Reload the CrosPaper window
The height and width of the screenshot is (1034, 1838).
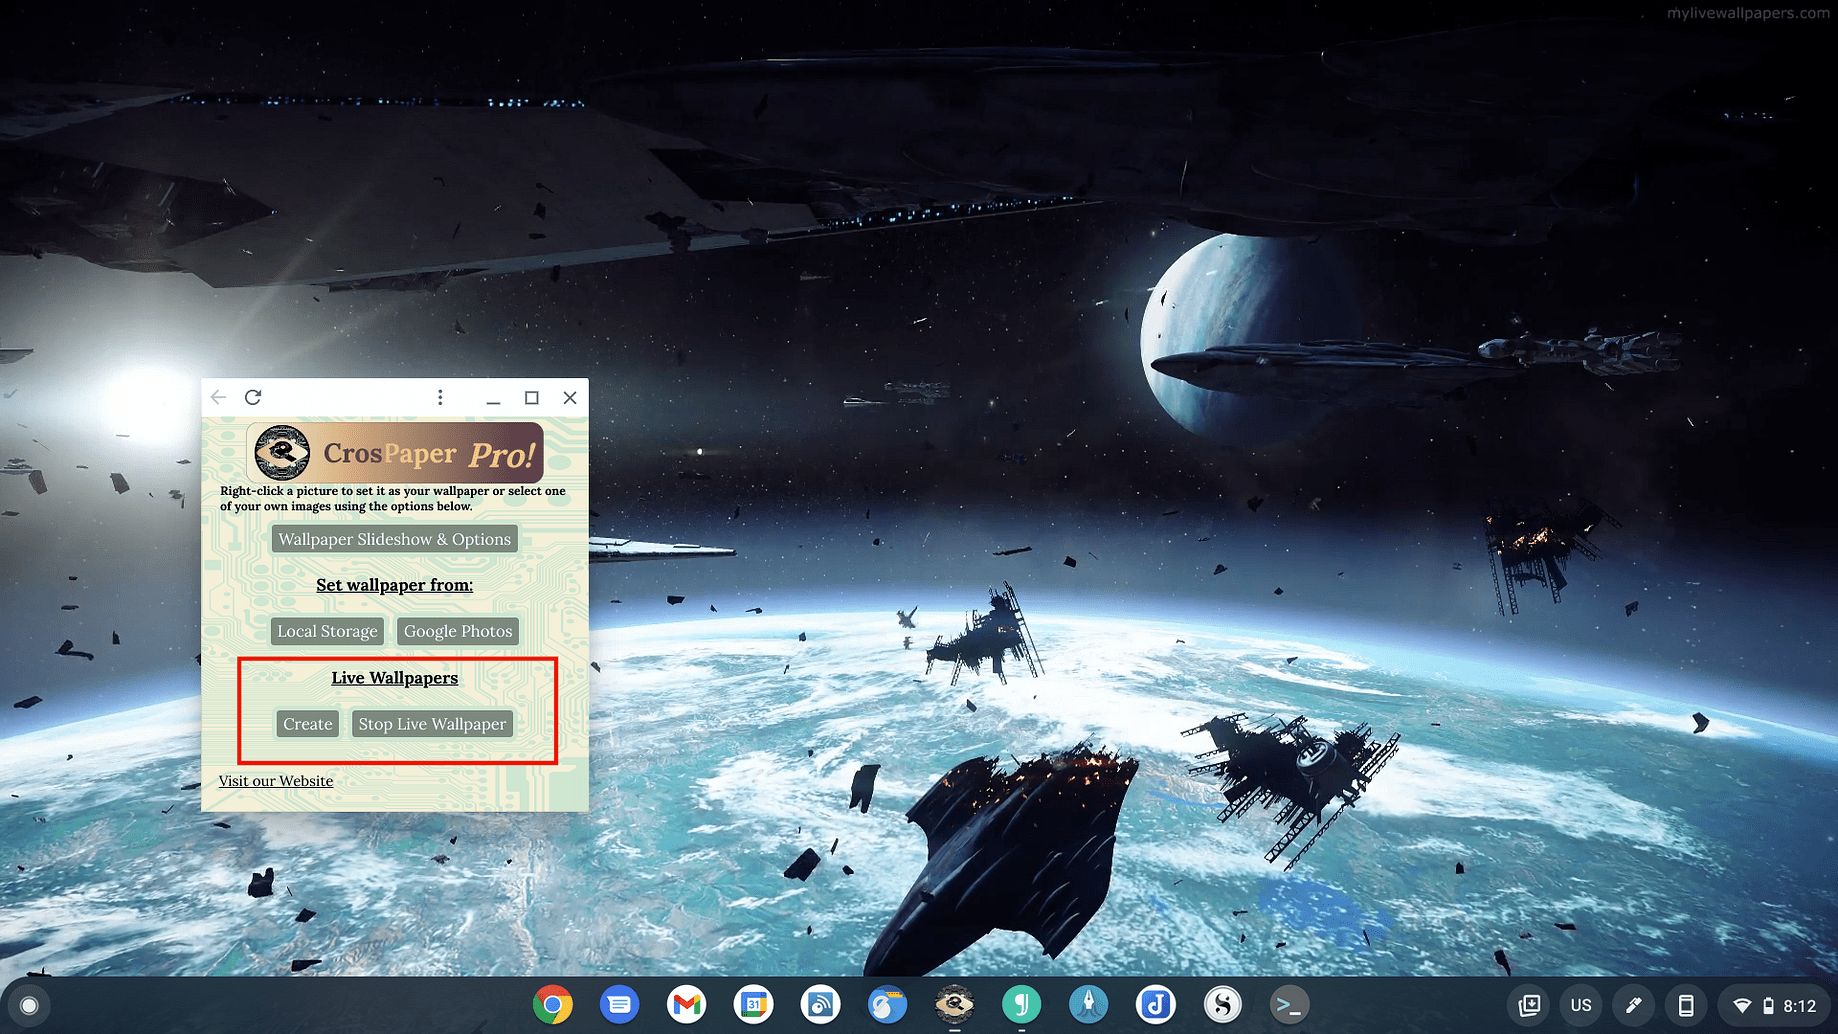(253, 397)
